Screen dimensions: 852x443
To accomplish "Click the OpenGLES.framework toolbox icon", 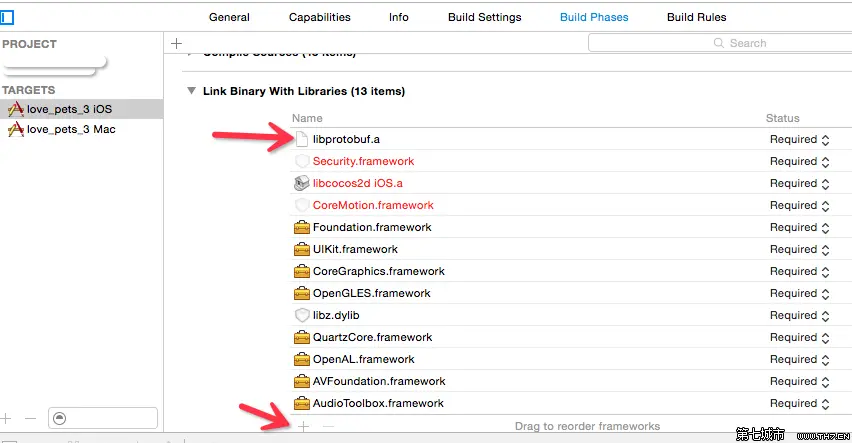I will (x=302, y=293).
